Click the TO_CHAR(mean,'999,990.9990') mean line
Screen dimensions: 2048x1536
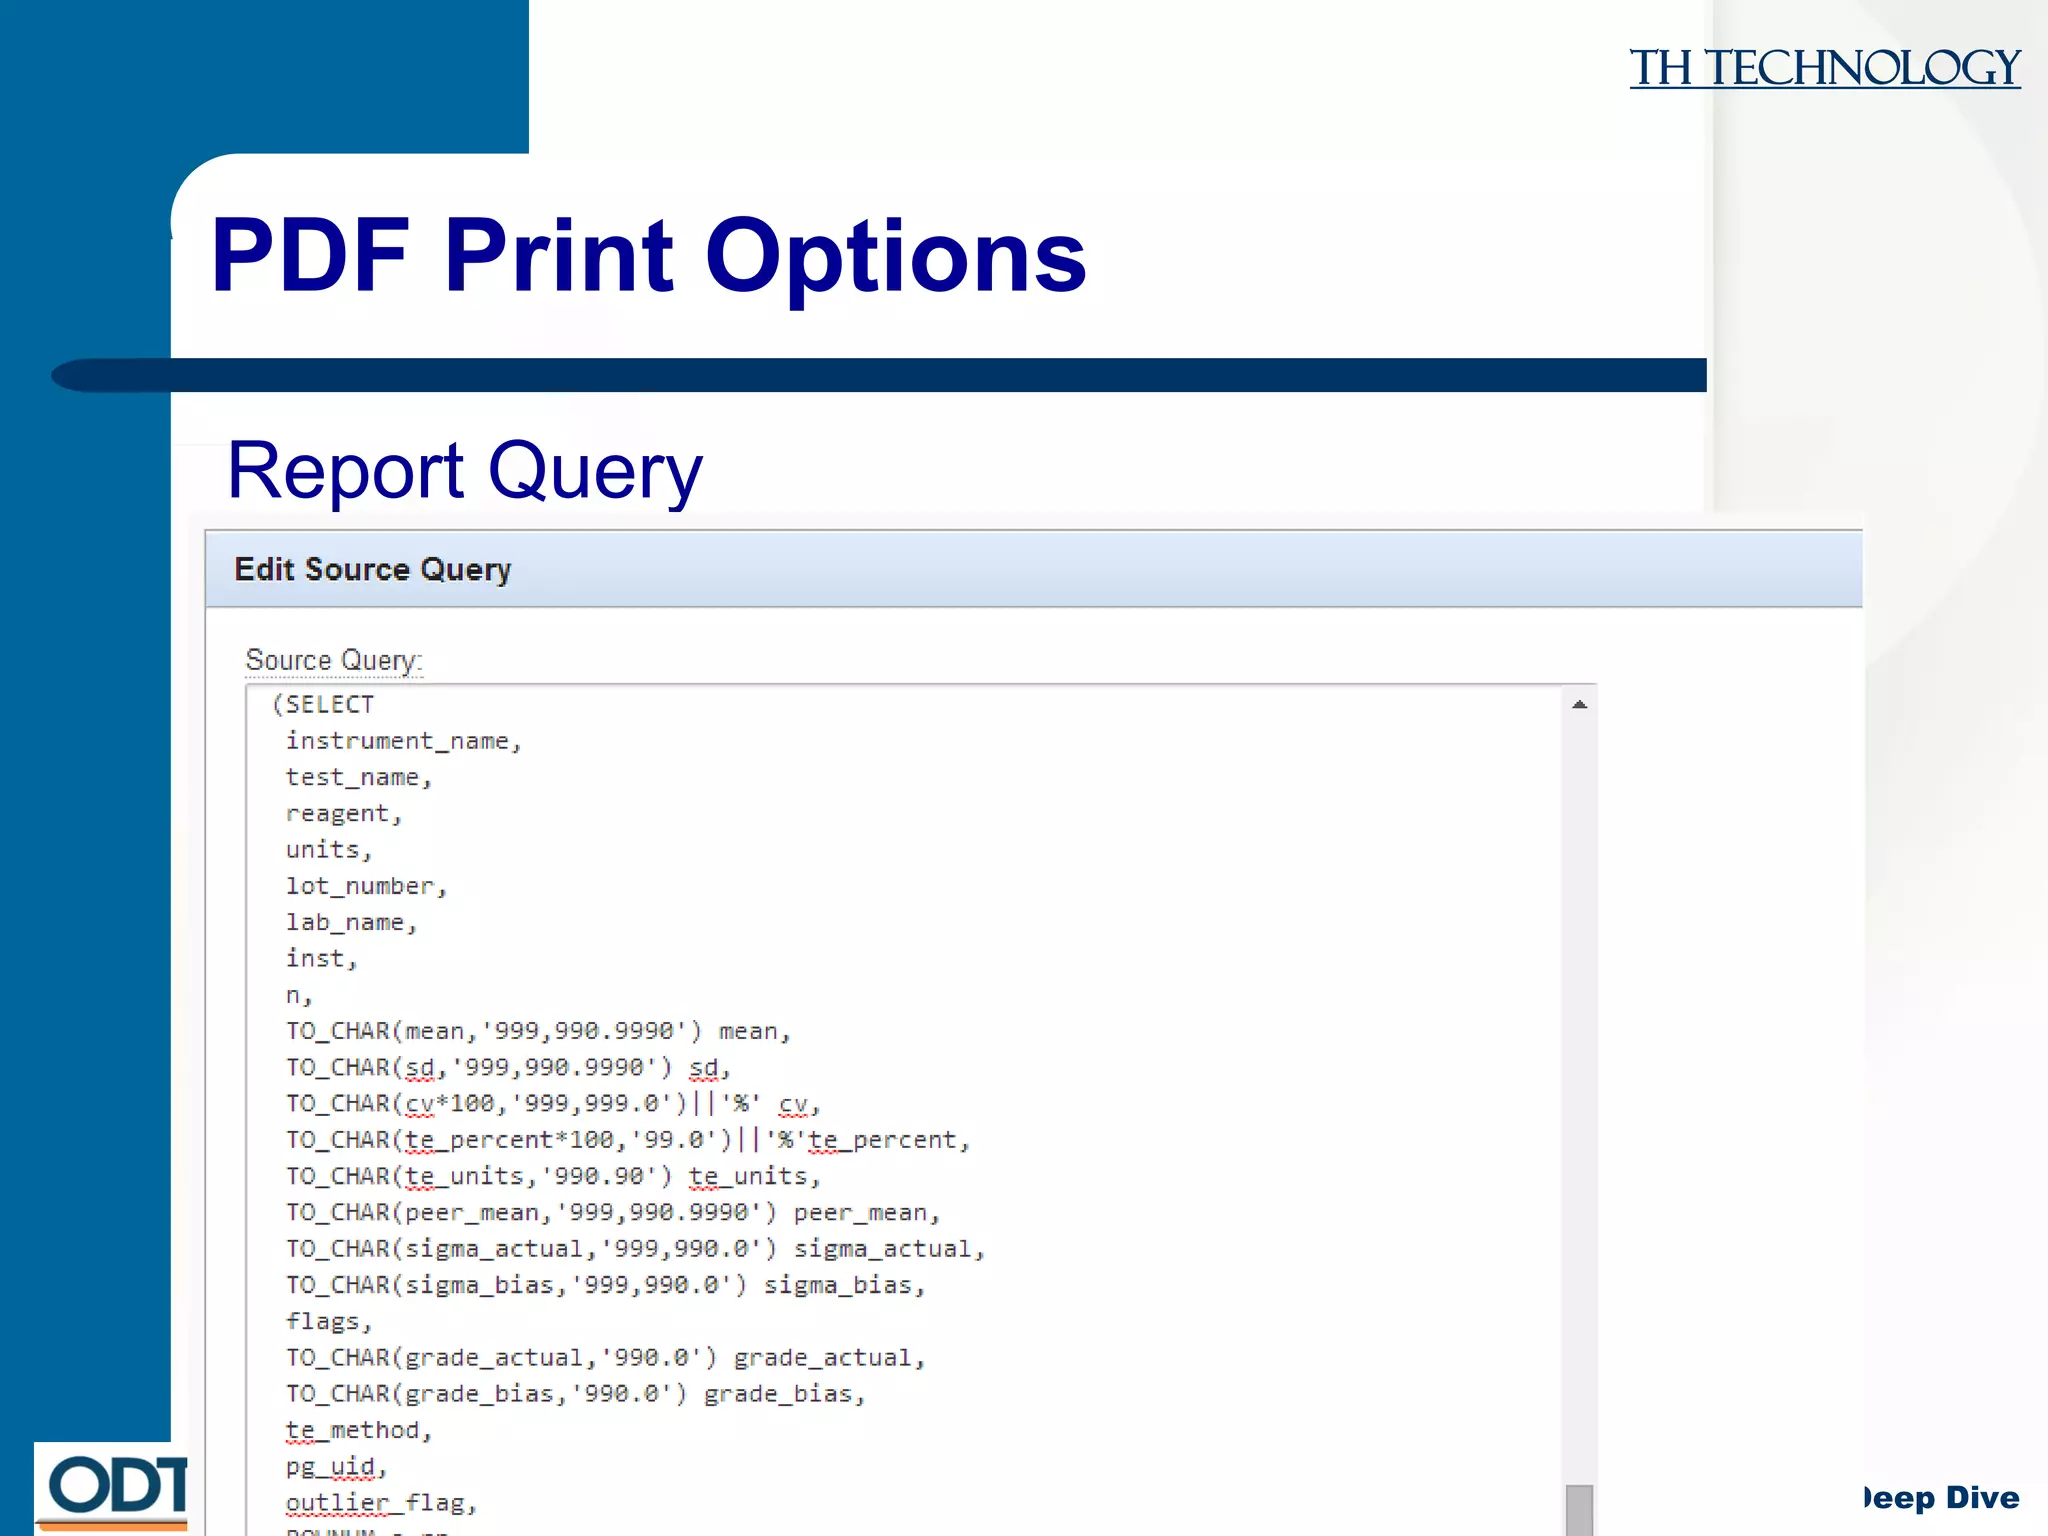[x=539, y=1031]
